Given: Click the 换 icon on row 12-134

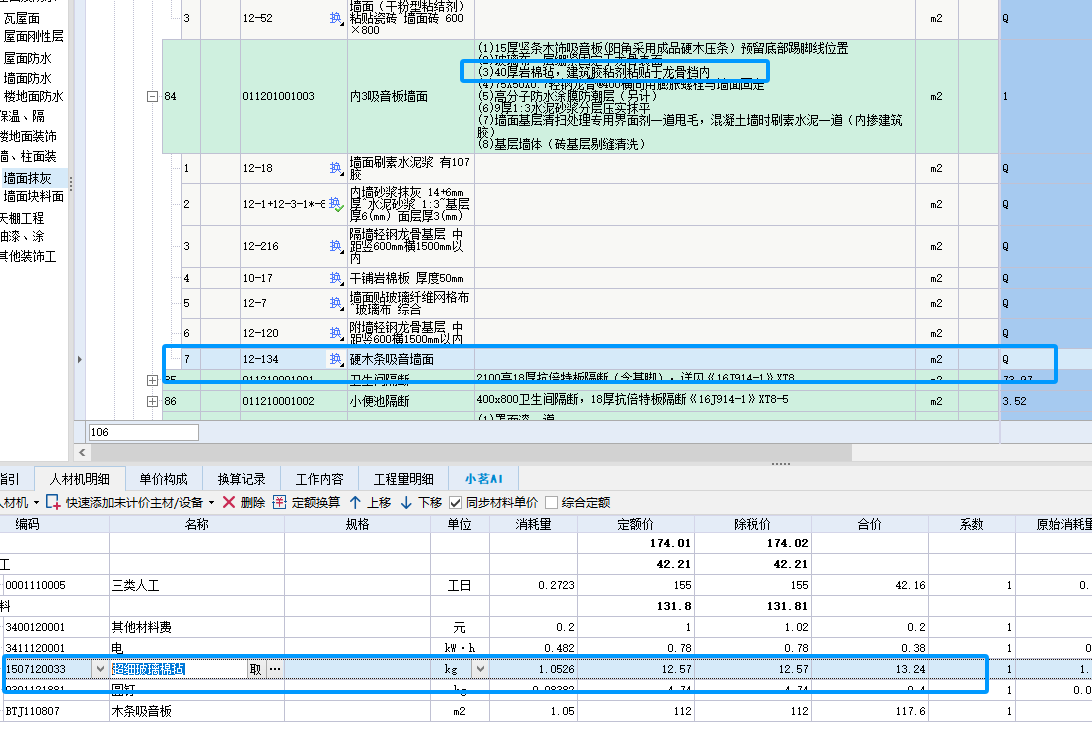Looking at the screenshot, I should click(x=336, y=359).
